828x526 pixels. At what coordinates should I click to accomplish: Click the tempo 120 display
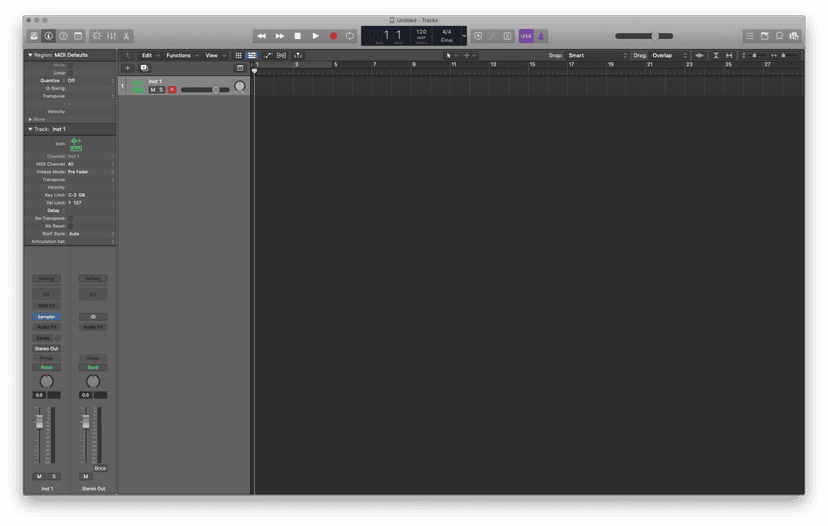pos(421,32)
